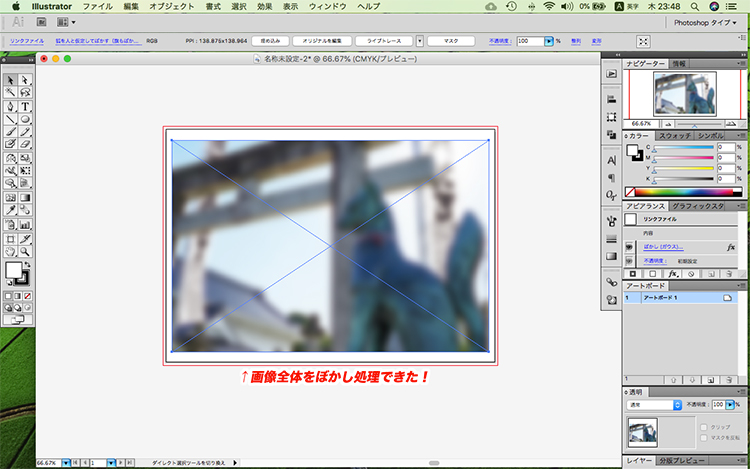The height and width of the screenshot is (469, 750).
Task: Select the Lasso tool
Action: tap(25, 92)
